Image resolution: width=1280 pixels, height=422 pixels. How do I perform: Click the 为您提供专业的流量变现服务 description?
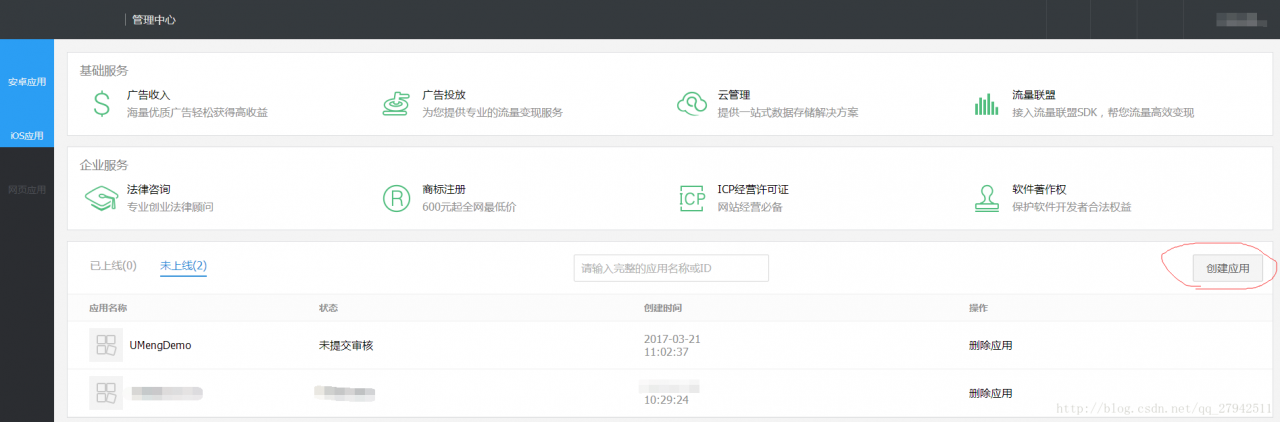tap(492, 112)
